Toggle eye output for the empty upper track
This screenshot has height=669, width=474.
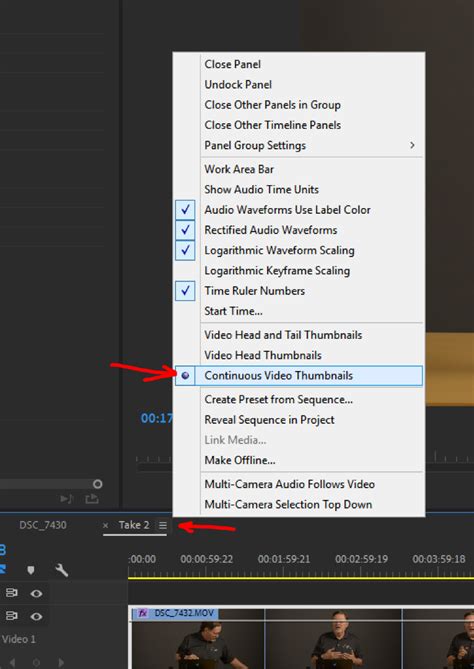(36, 593)
